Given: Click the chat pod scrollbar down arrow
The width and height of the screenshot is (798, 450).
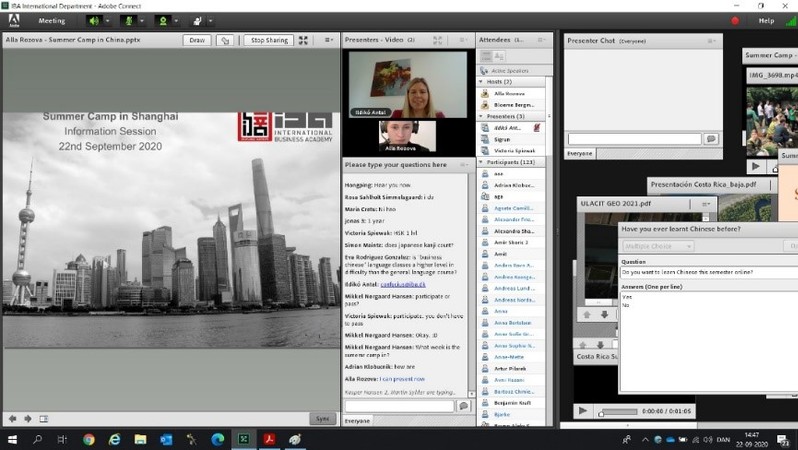Looking at the screenshot, I should tap(471, 394).
